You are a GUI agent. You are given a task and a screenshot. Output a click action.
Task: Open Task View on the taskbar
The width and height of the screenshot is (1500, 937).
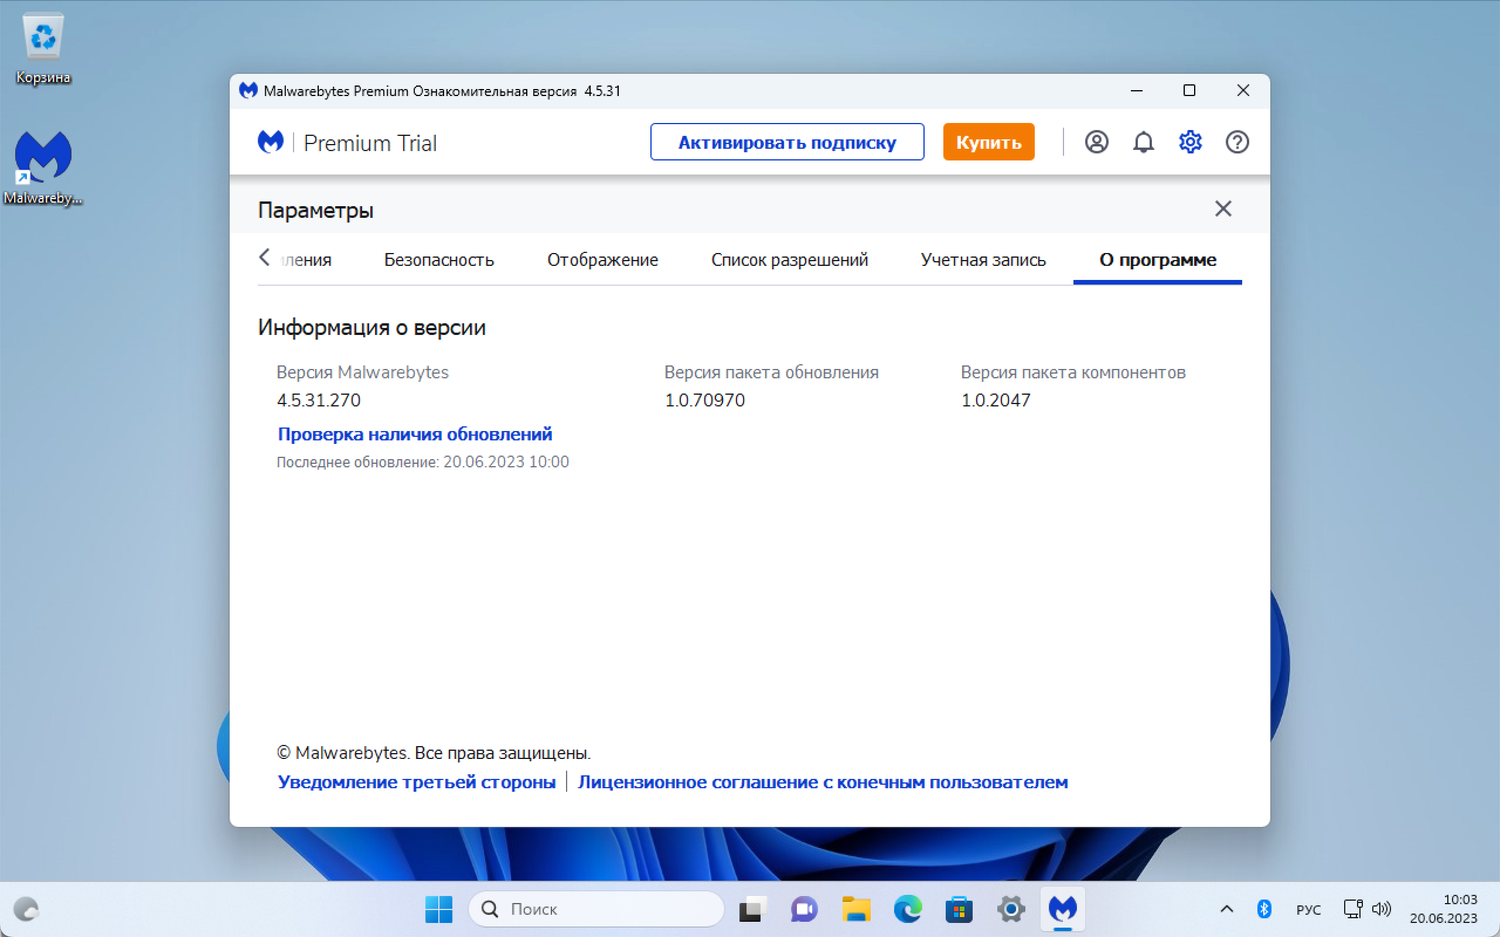(x=751, y=909)
